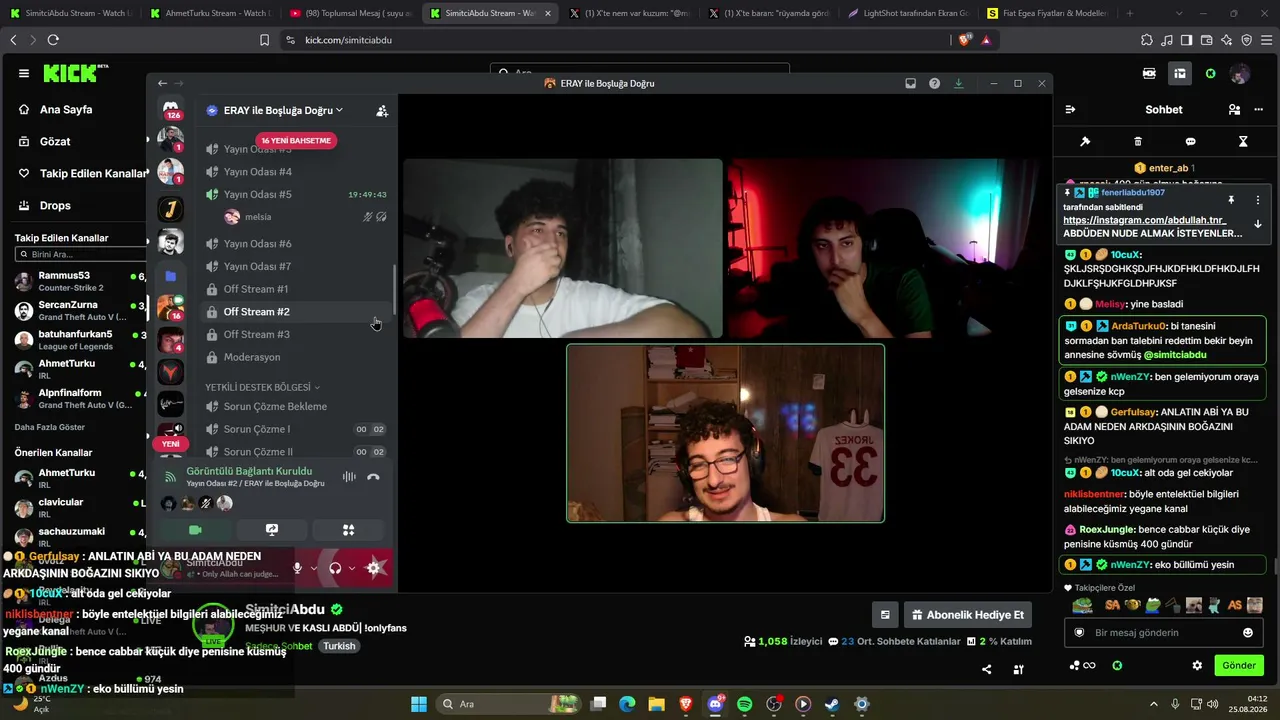This screenshot has width=1280, height=720.
Task: Open the Moderasyon channel
Action: coord(297,357)
